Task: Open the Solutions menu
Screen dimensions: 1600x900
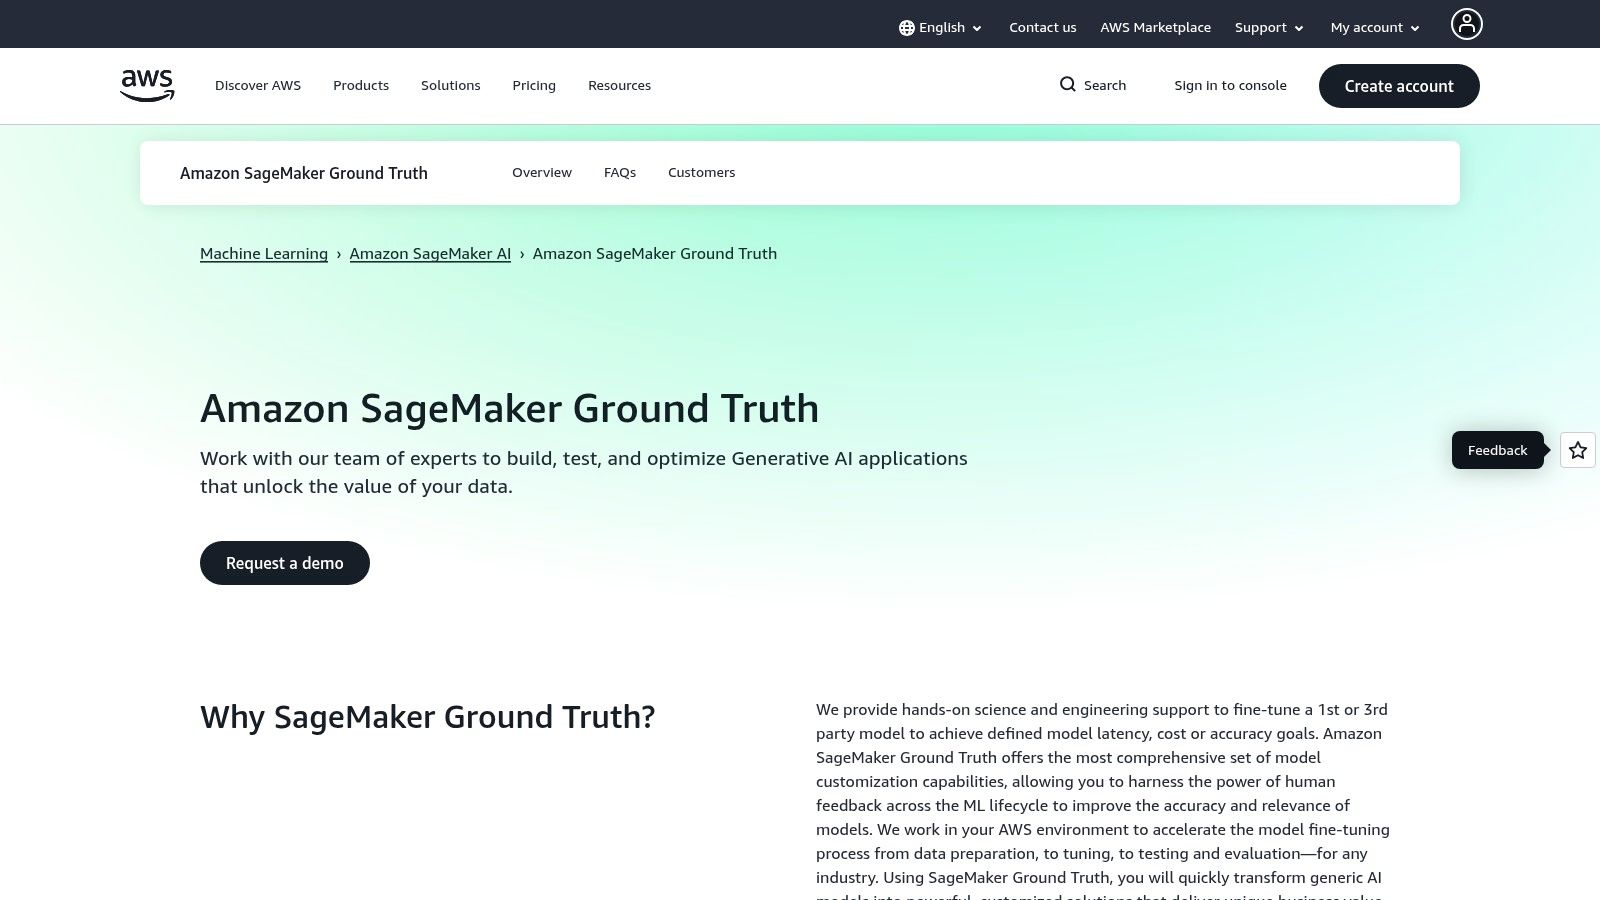Action: click(450, 85)
